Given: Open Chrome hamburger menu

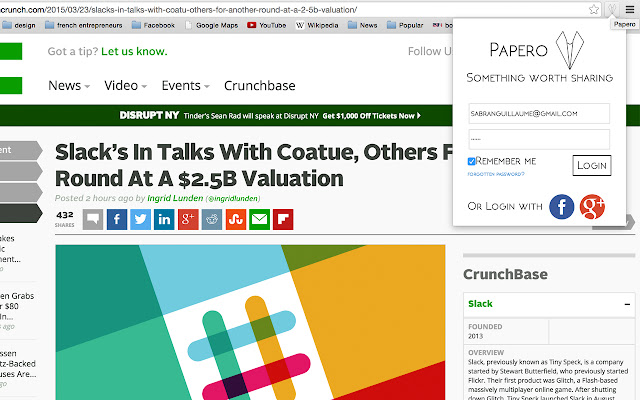Looking at the screenshot, I should pyautogui.click(x=630, y=9).
